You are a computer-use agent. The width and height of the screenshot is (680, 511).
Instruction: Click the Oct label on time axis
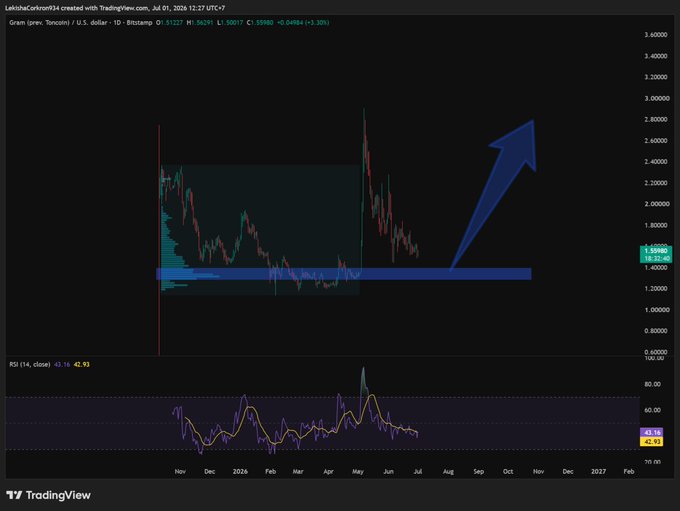point(508,472)
